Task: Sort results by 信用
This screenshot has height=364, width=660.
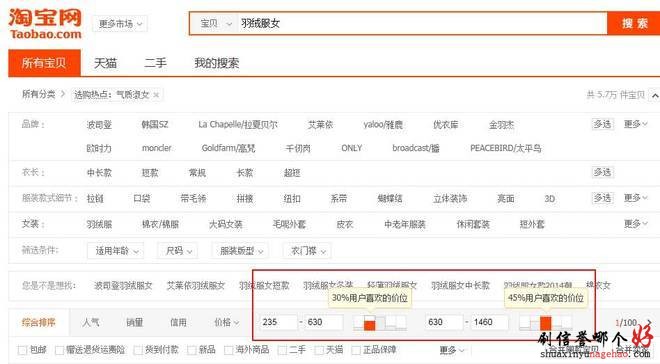Action: pyautogui.click(x=178, y=323)
